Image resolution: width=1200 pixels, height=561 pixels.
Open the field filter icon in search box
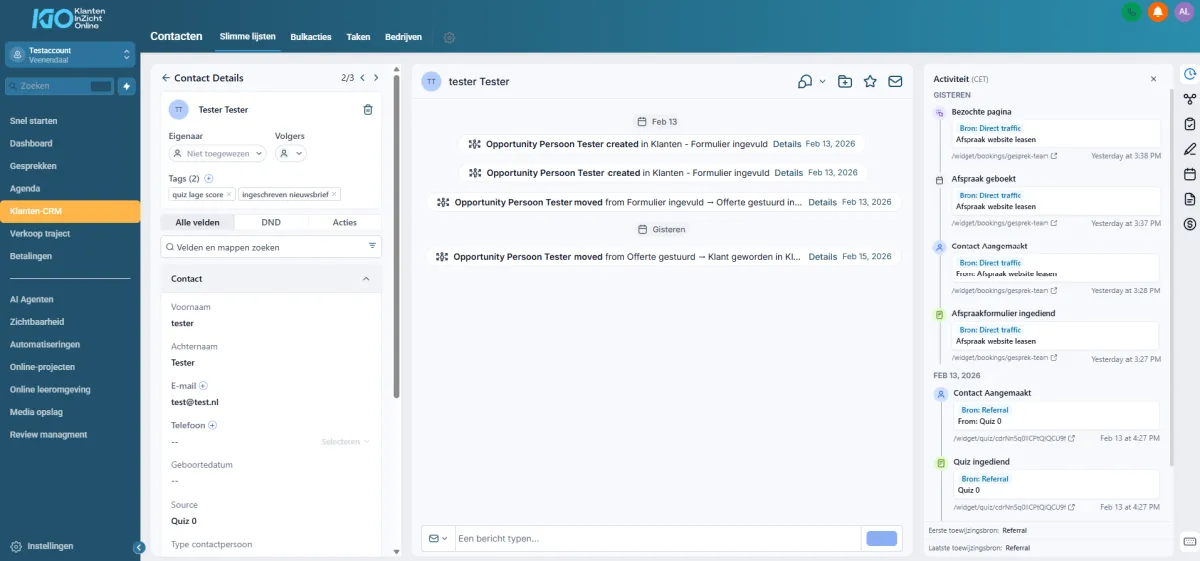[372, 245]
